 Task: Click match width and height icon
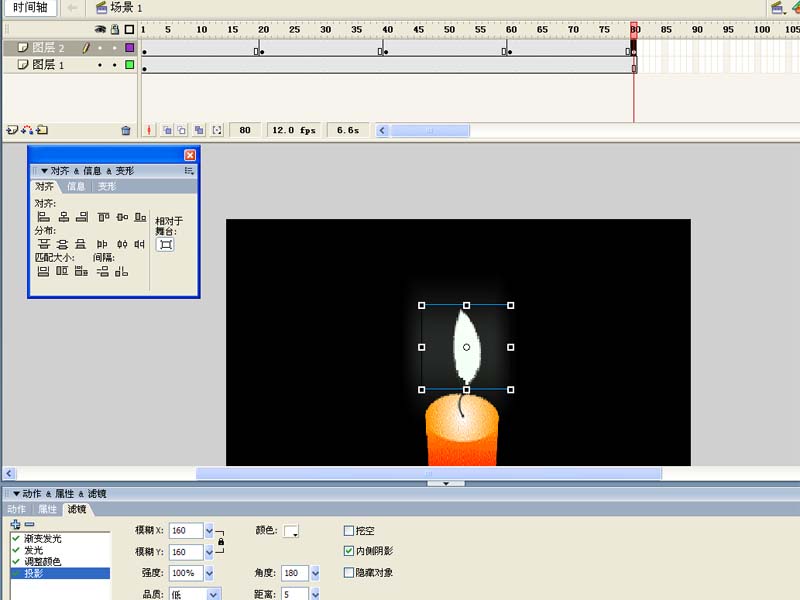point(81,271)
